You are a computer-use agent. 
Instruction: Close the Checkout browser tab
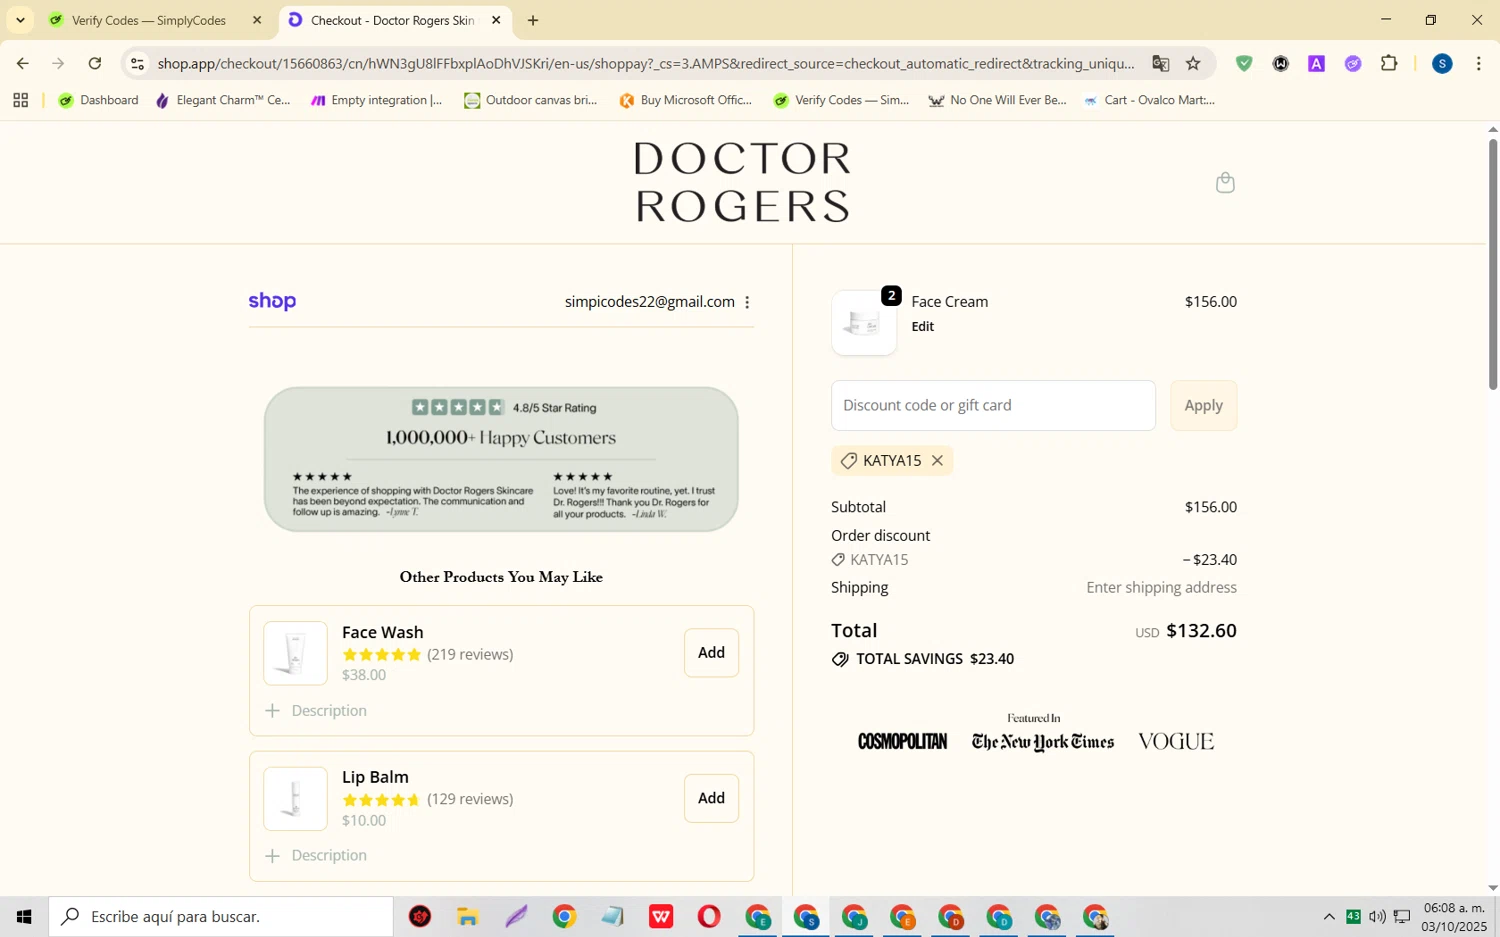coord(496,20)
